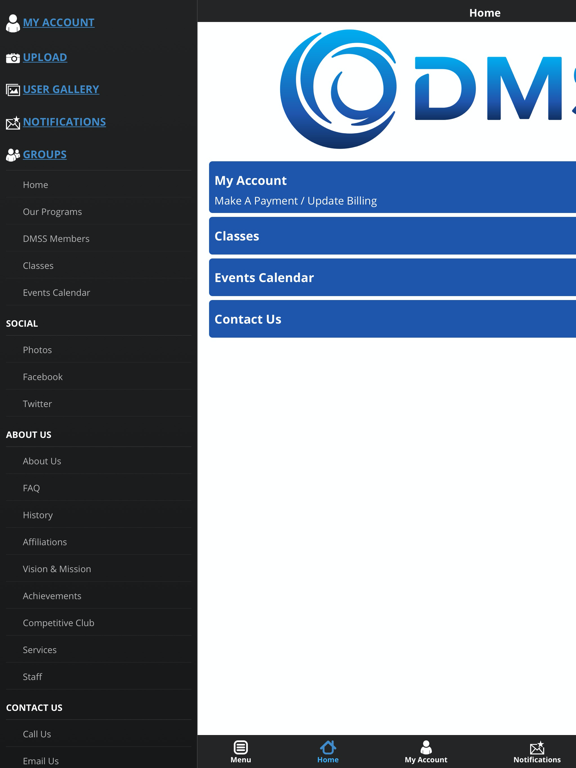Open the MY ACCOUNT sidebar link
This screenshot has width=576, height=768.
[59, 23]
